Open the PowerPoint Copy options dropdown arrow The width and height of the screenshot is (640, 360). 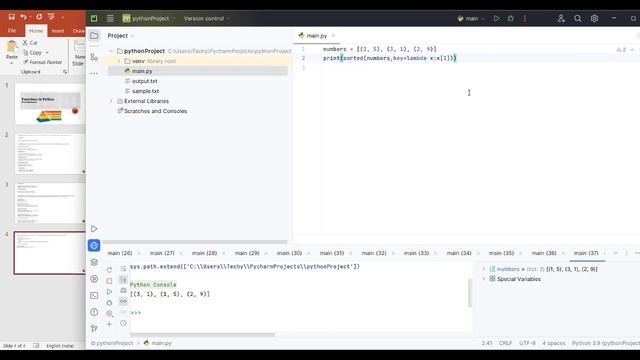point(47,53)
